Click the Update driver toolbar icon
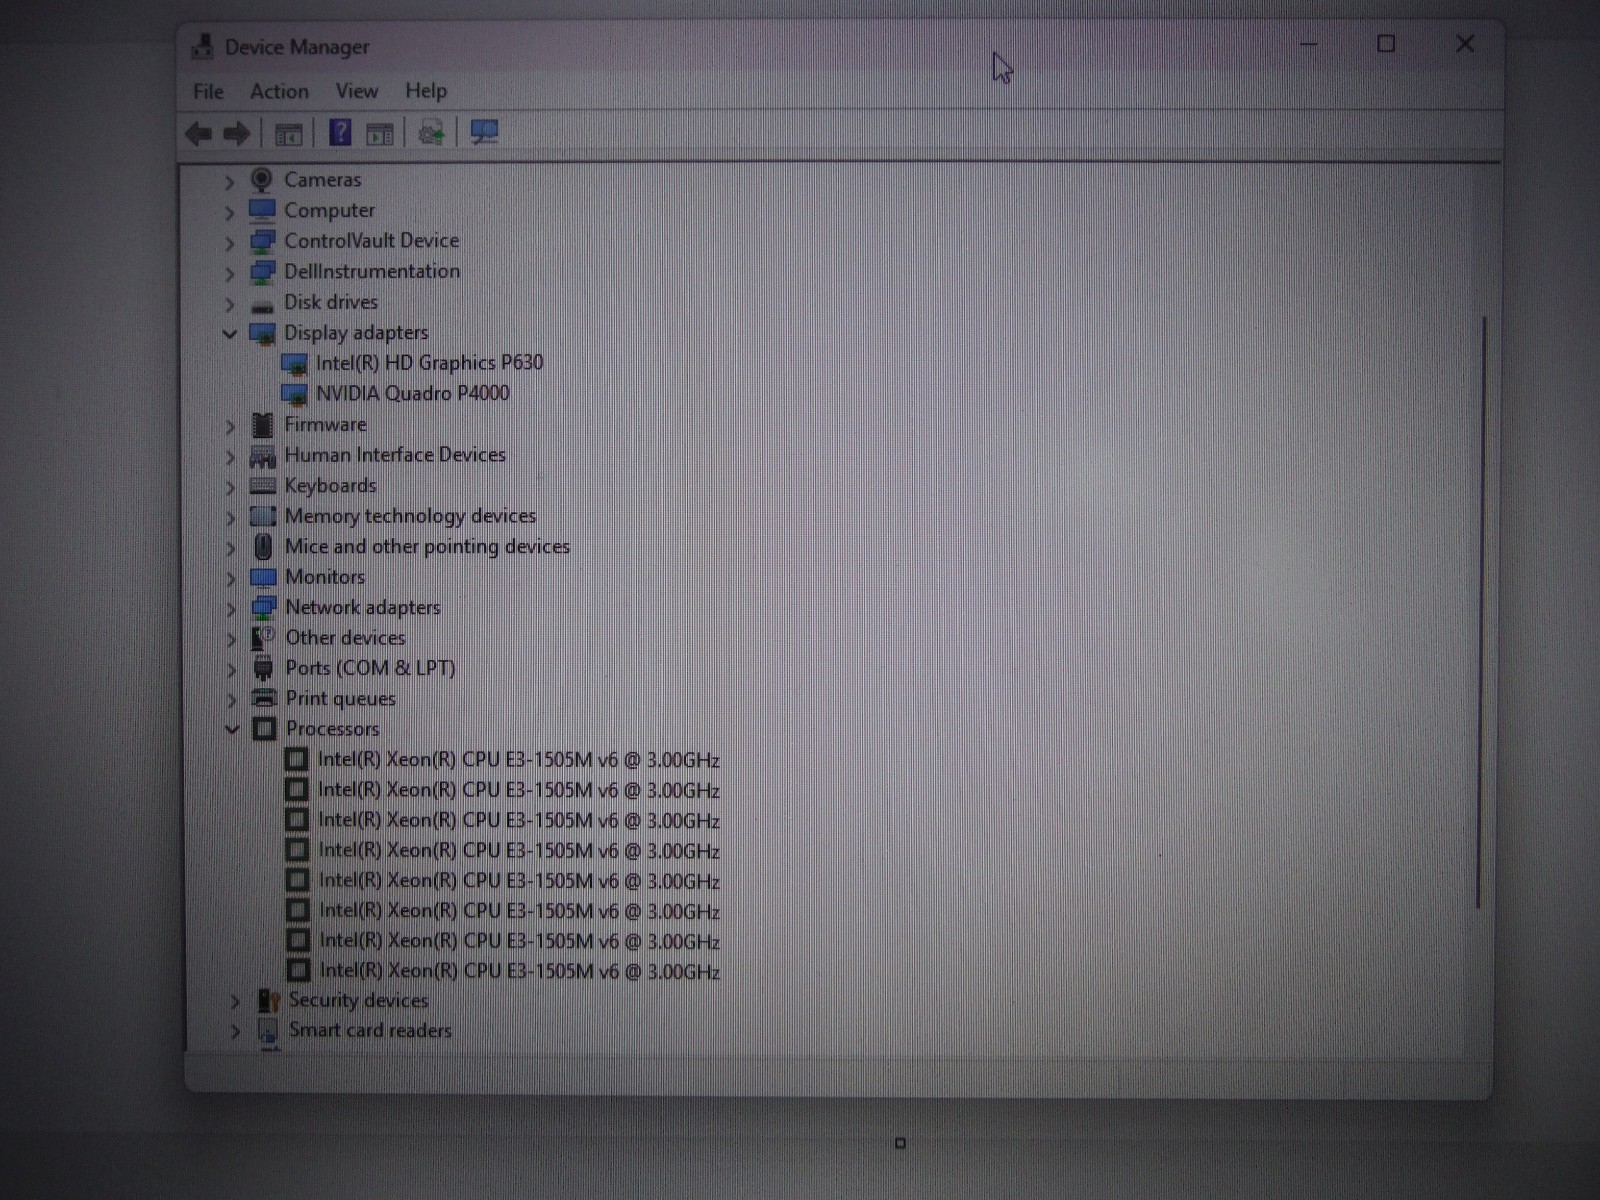1600x1200 pixels. pyautogui.click(x=432, y=132)
